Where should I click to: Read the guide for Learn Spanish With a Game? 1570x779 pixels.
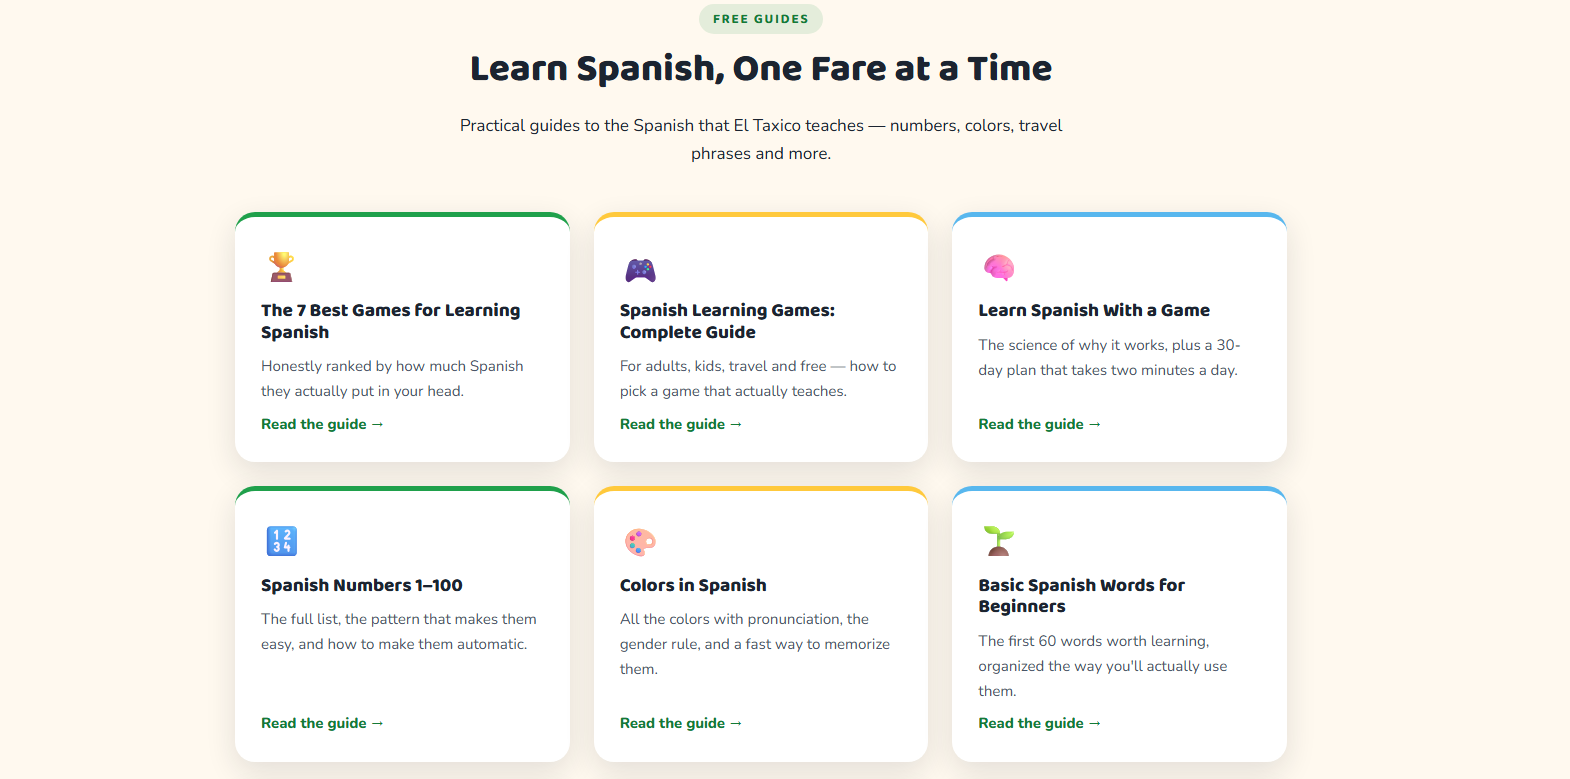(1040, 424)
